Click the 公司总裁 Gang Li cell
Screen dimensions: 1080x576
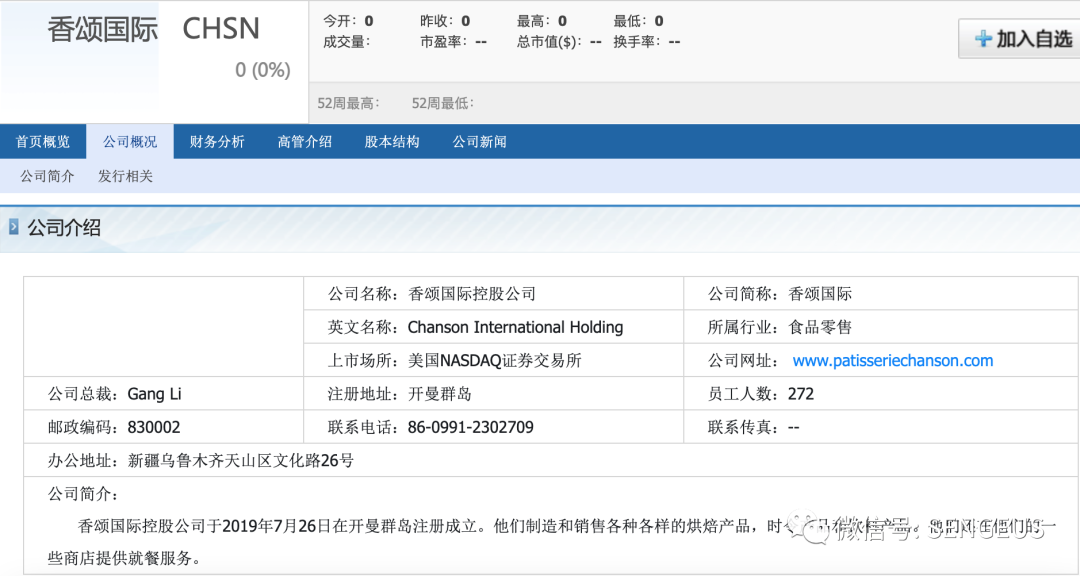pyautogui.click(x=164, y=393)
